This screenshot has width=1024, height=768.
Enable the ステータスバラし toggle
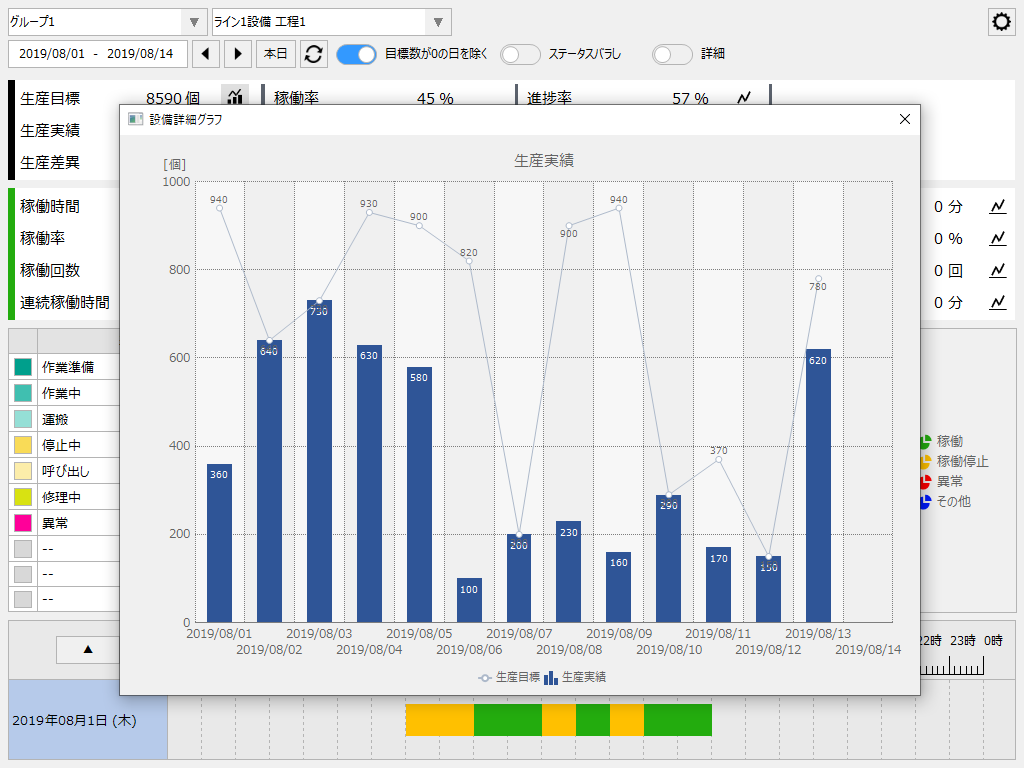pyautogui.click(x=520, y=55)
